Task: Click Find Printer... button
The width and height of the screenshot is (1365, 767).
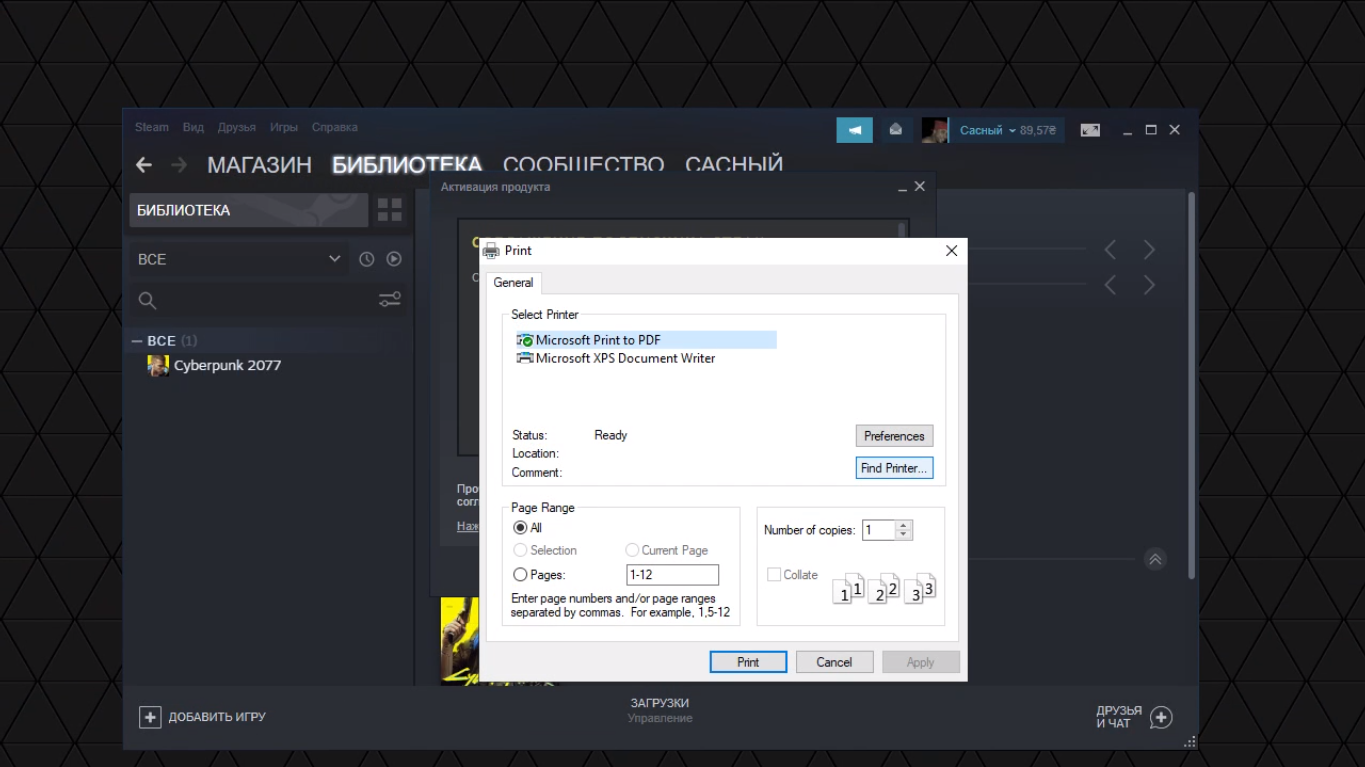Action: (x=894, y=468)
